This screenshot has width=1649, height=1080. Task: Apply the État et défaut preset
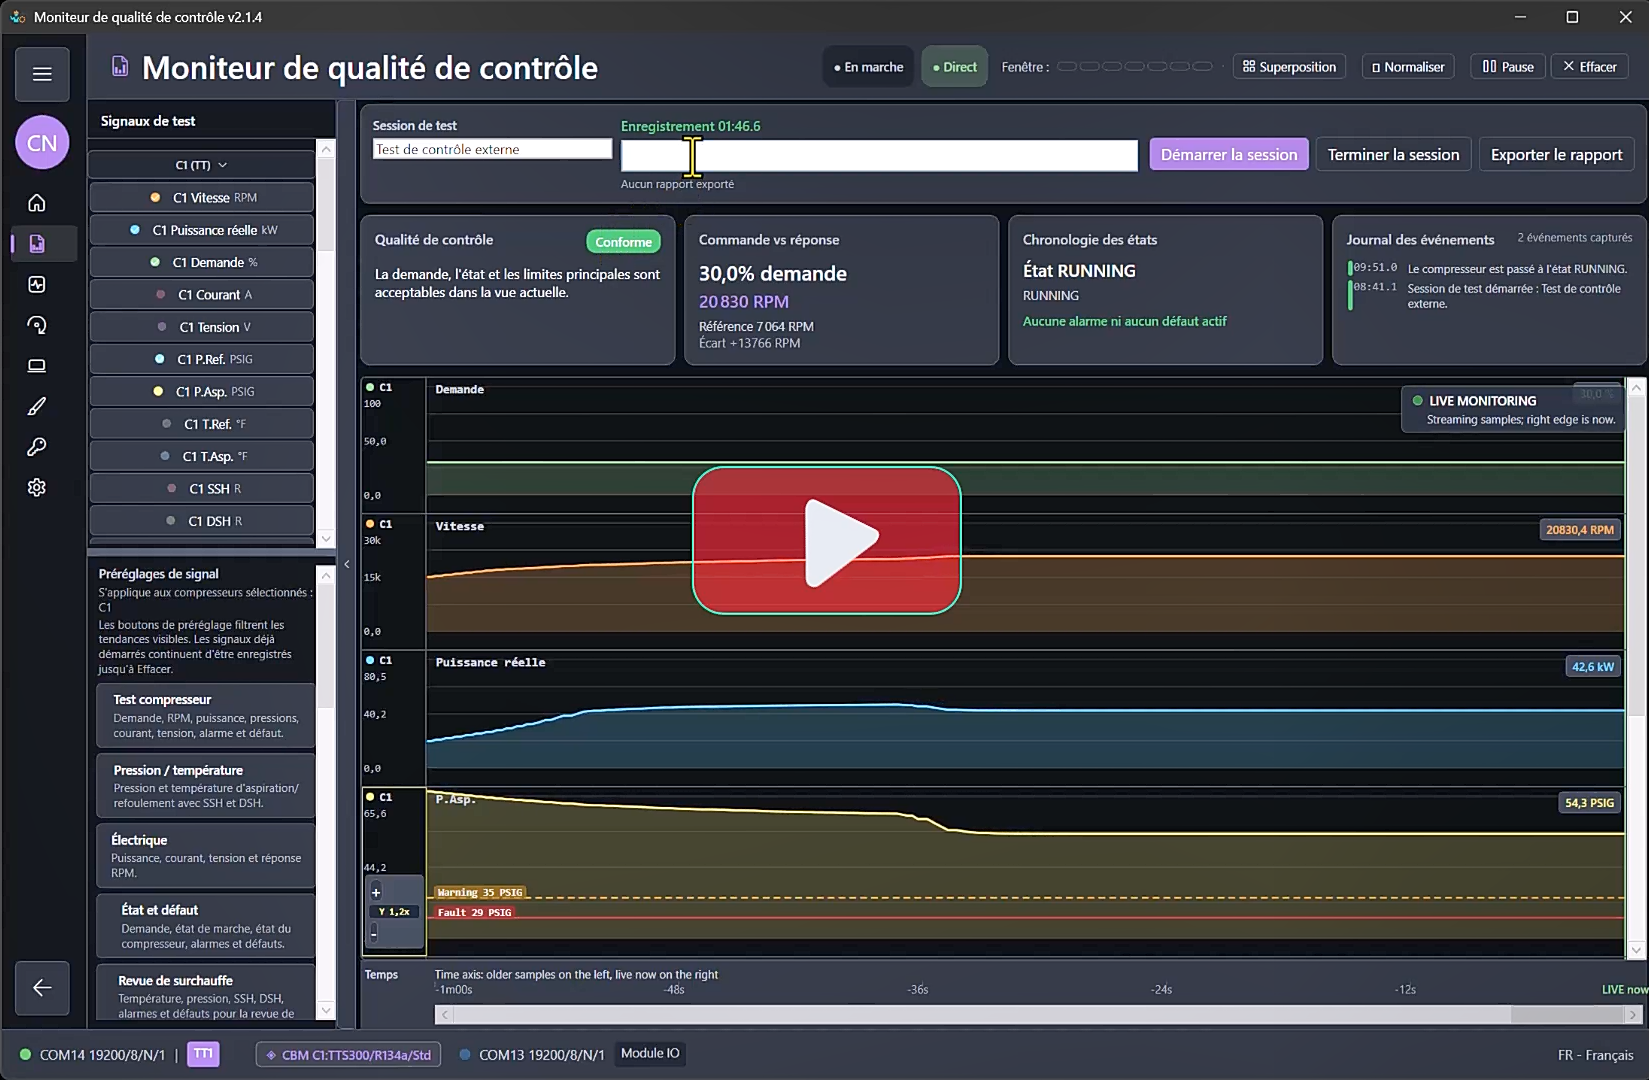pos(206,926)
